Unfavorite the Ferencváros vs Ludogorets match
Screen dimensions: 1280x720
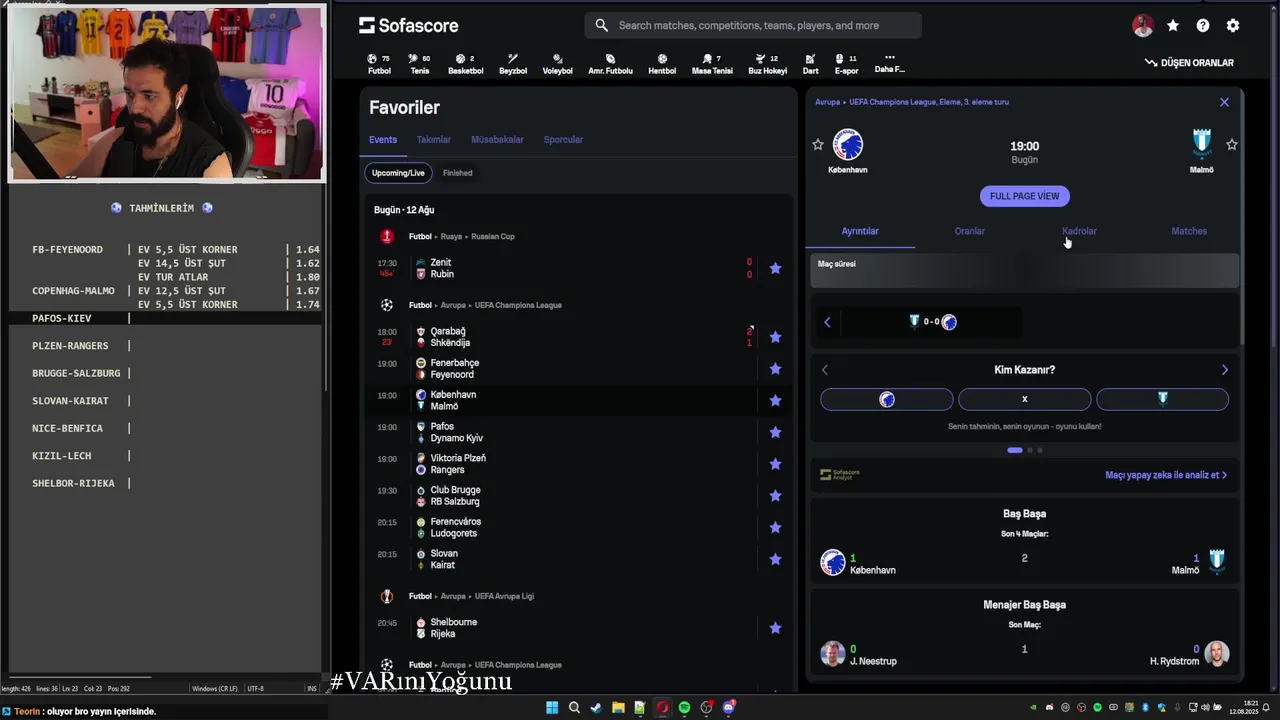775,528
